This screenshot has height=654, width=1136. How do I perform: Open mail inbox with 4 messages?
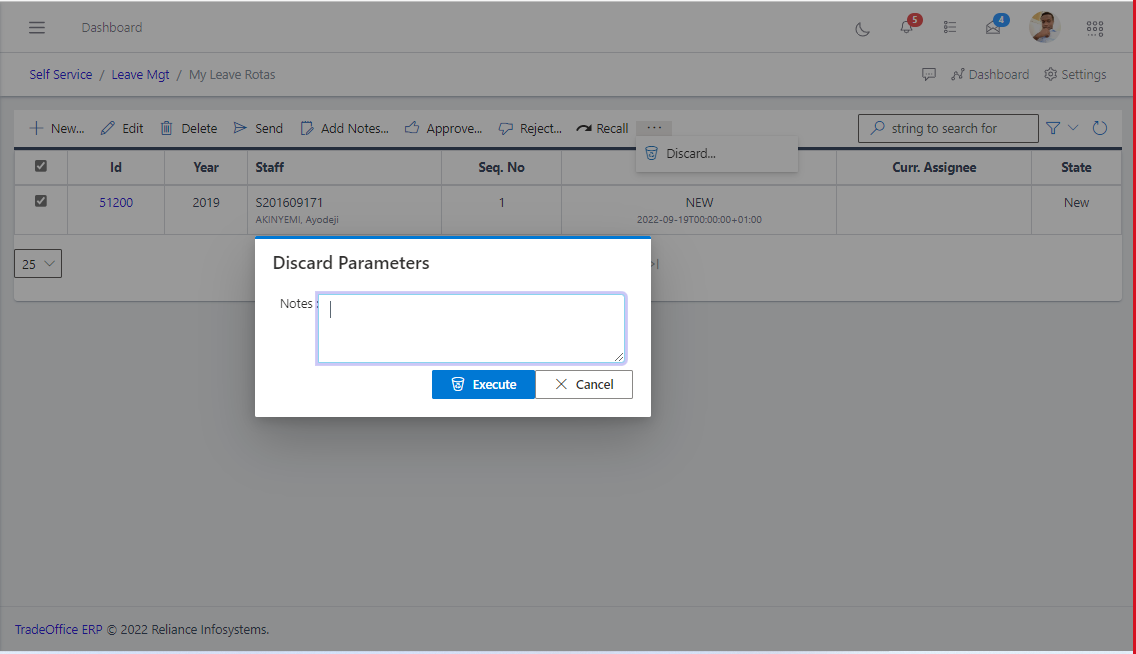click(993, 27)
